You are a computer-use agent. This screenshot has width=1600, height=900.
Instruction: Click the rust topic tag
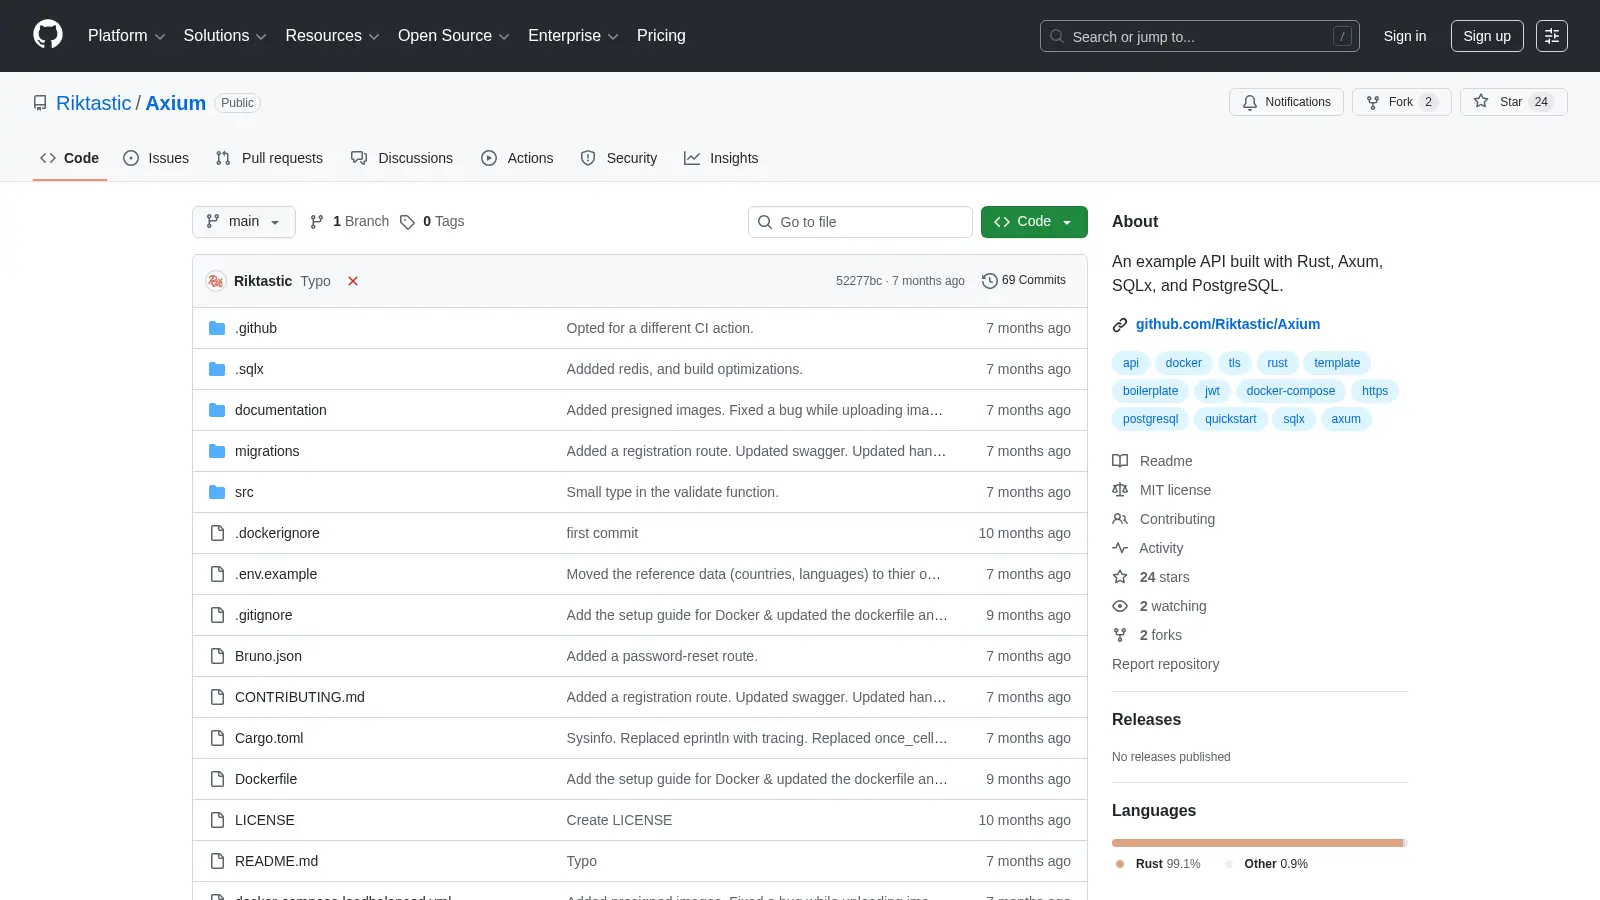[x=1277, y=363]
